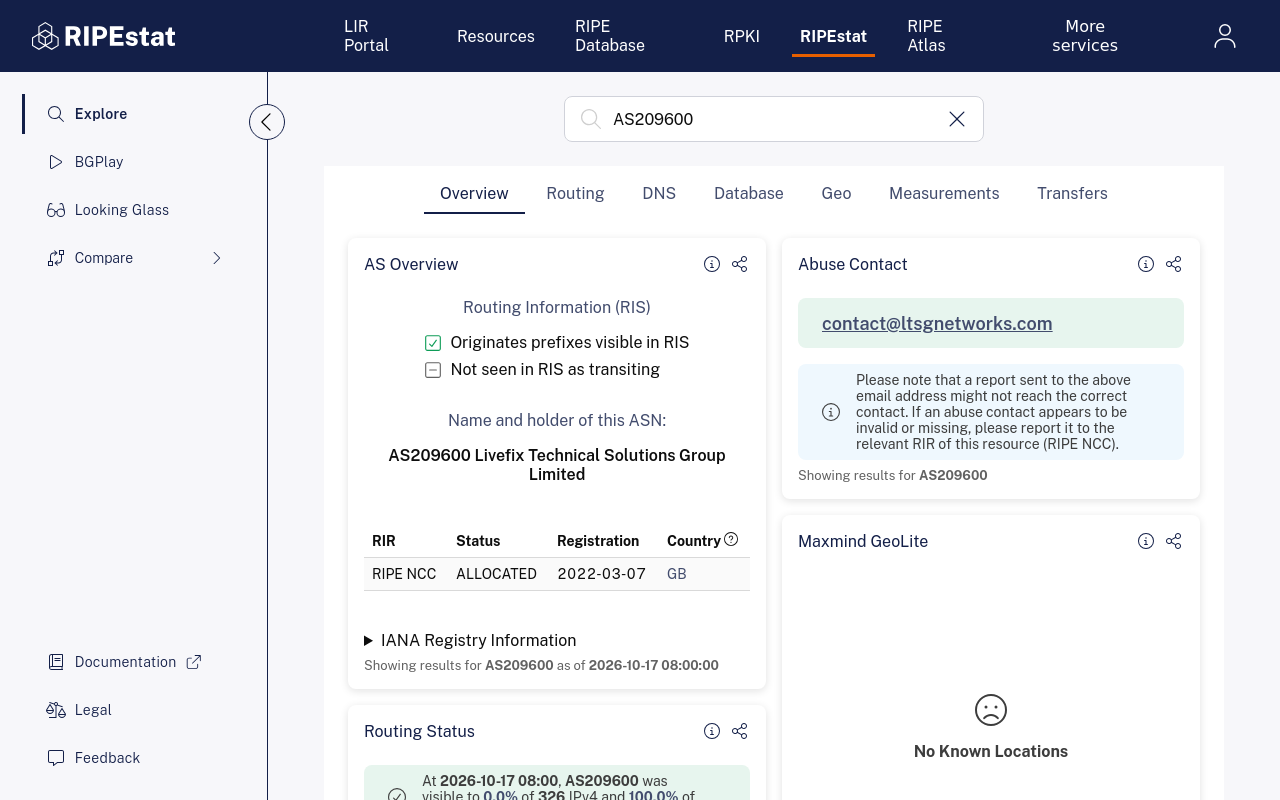Show info for the Routing Status widget
Screen dimensions: 1280x800
coord(712,731)
